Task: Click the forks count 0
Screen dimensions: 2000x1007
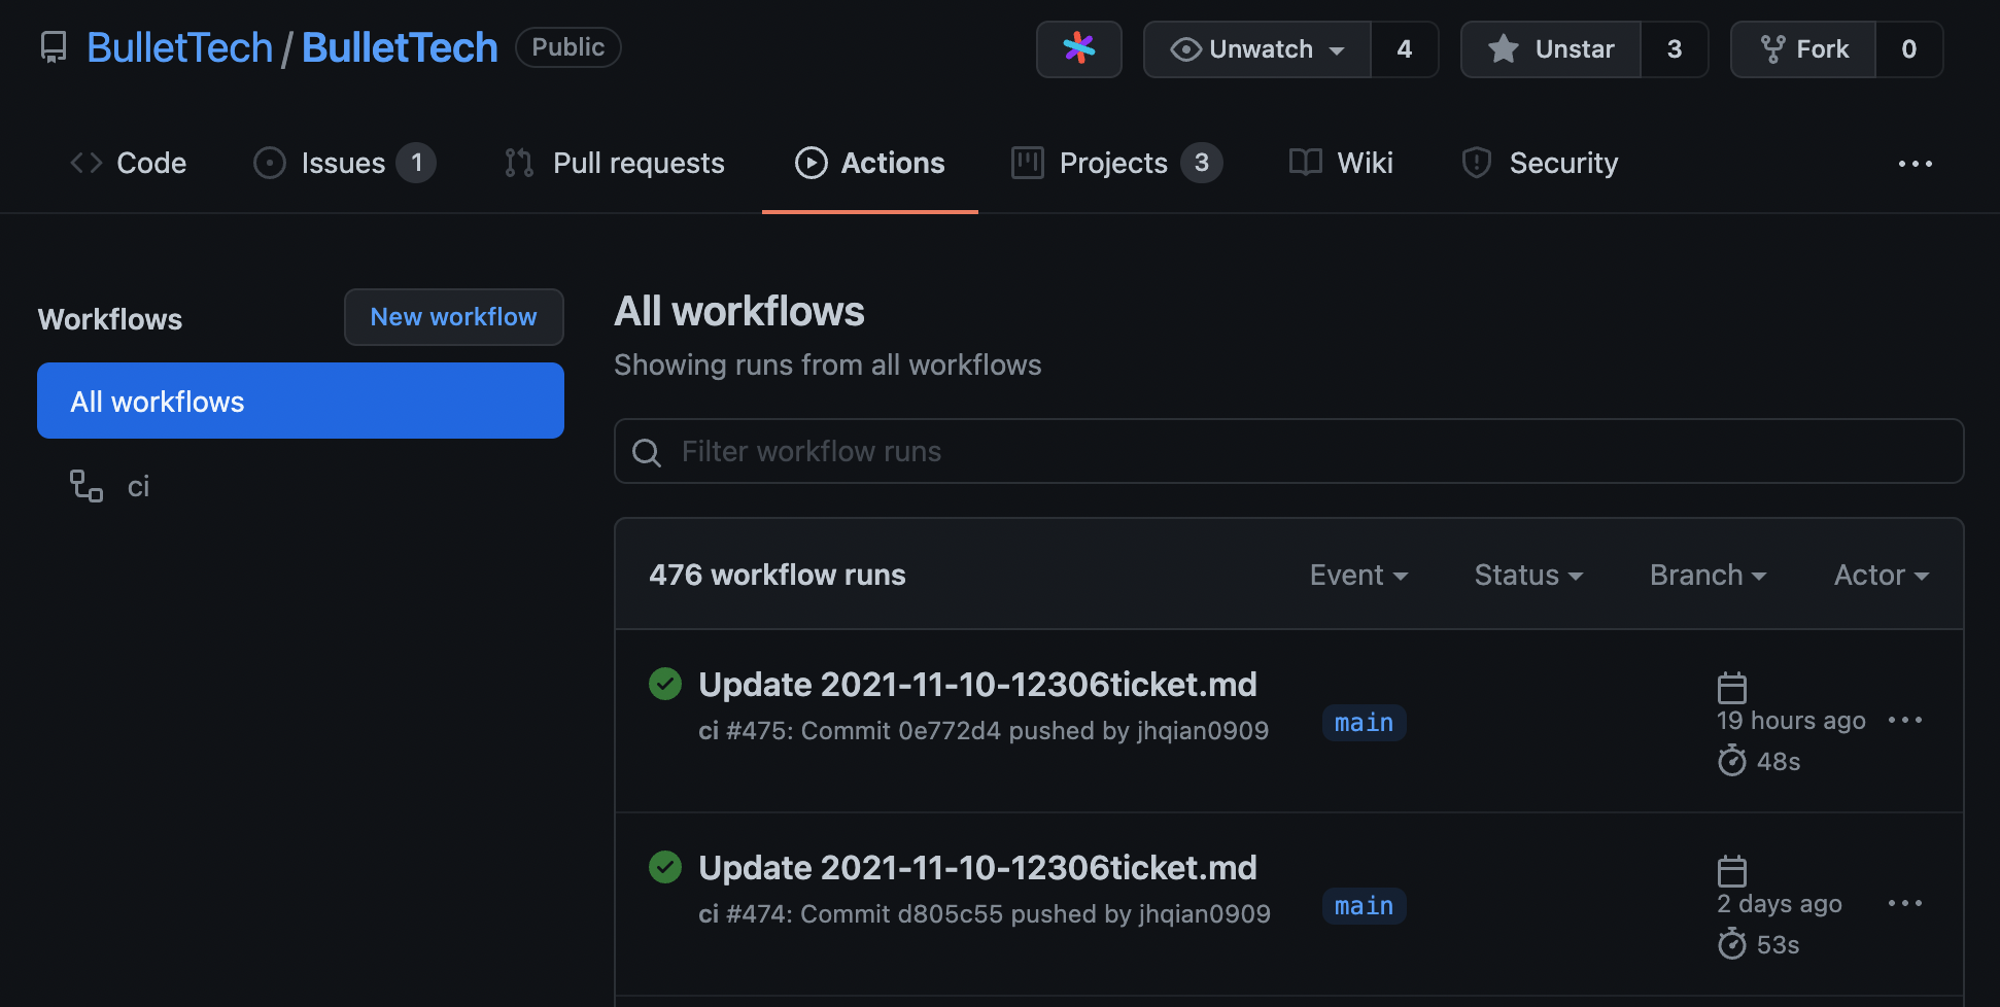Action: point(1909,49)
